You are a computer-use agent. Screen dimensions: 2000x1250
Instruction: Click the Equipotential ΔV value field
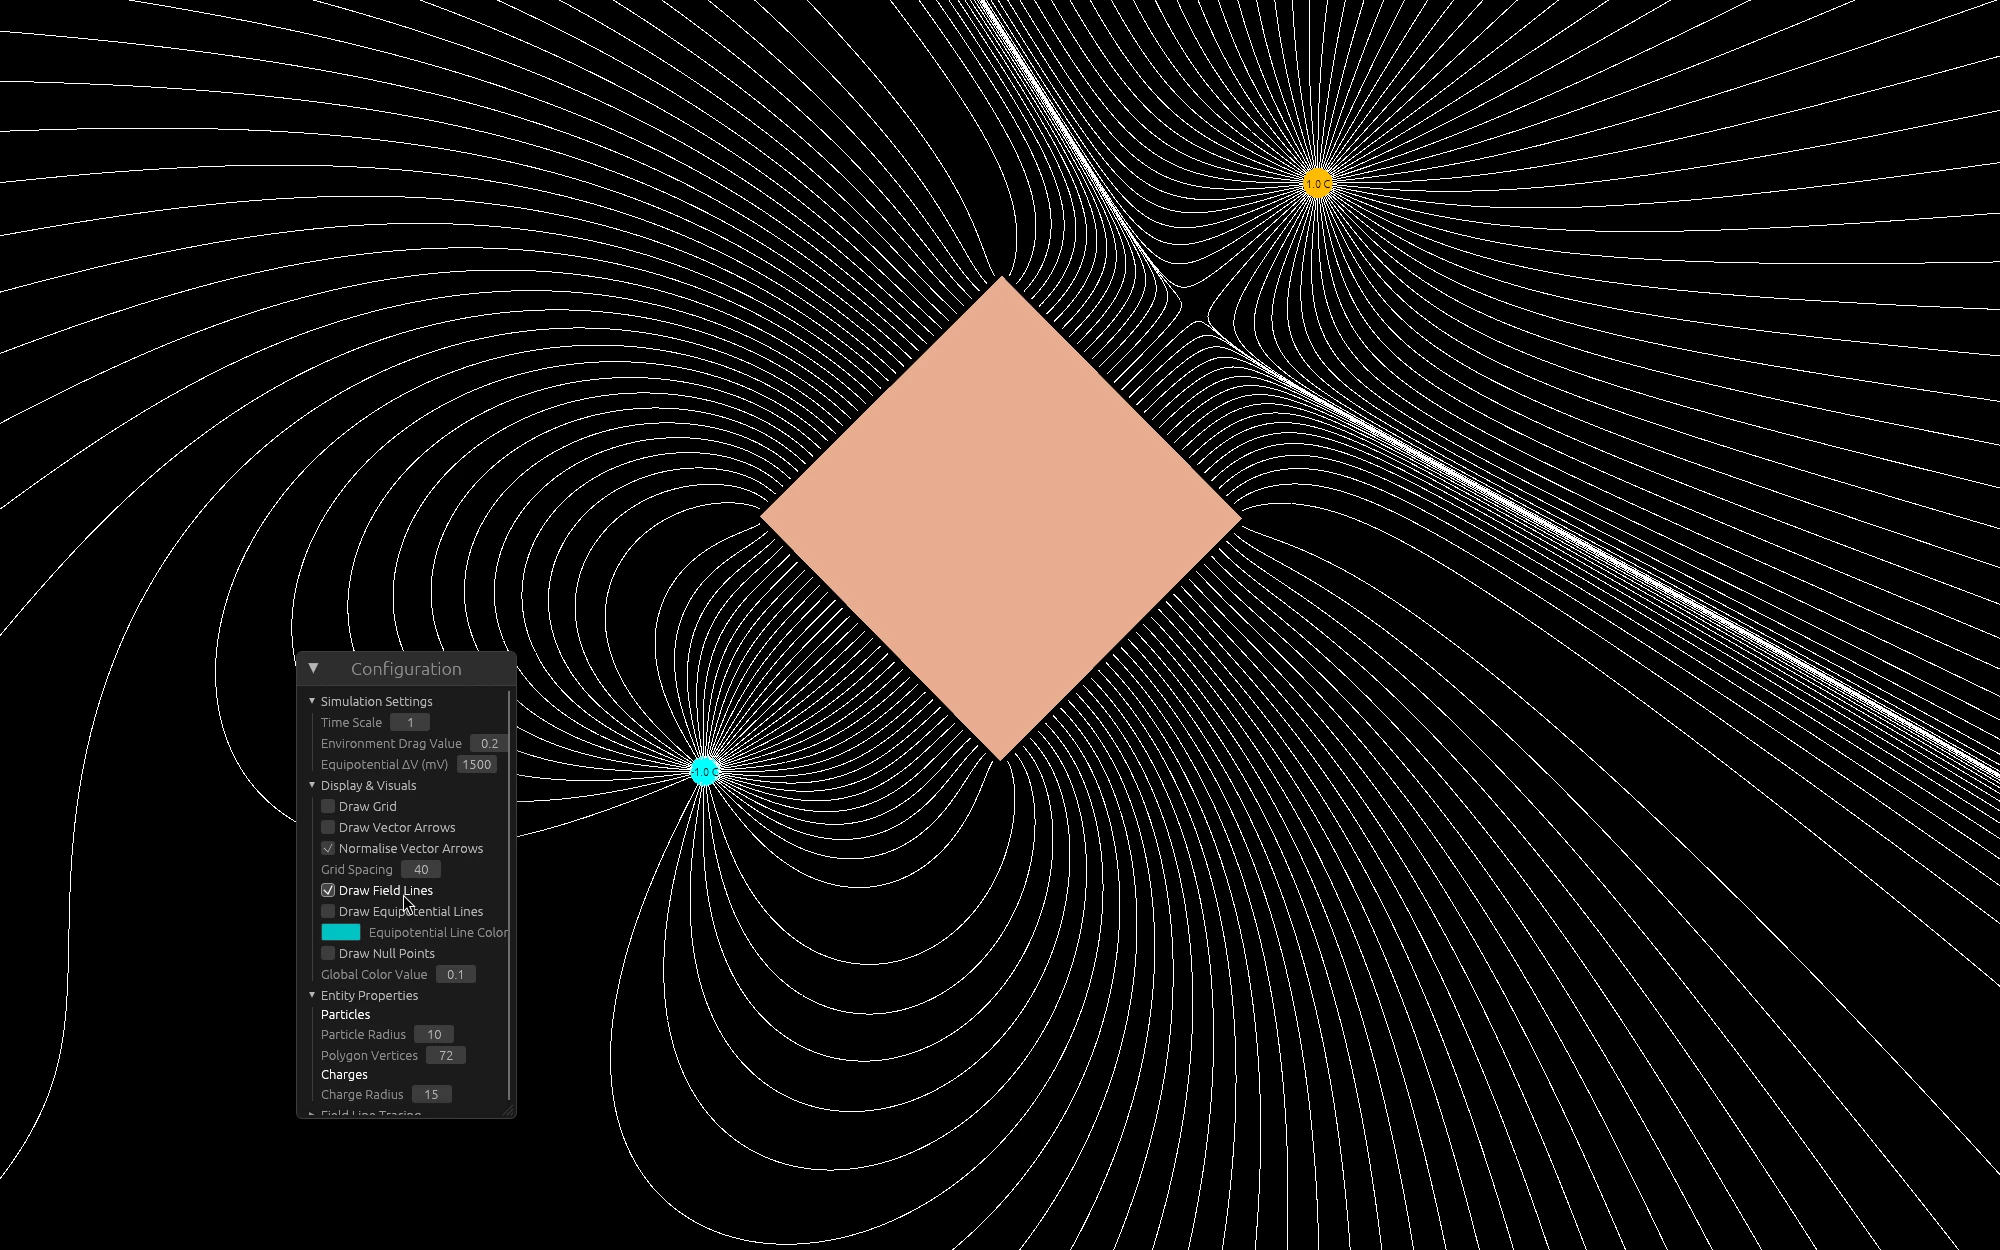coord(477,764)
